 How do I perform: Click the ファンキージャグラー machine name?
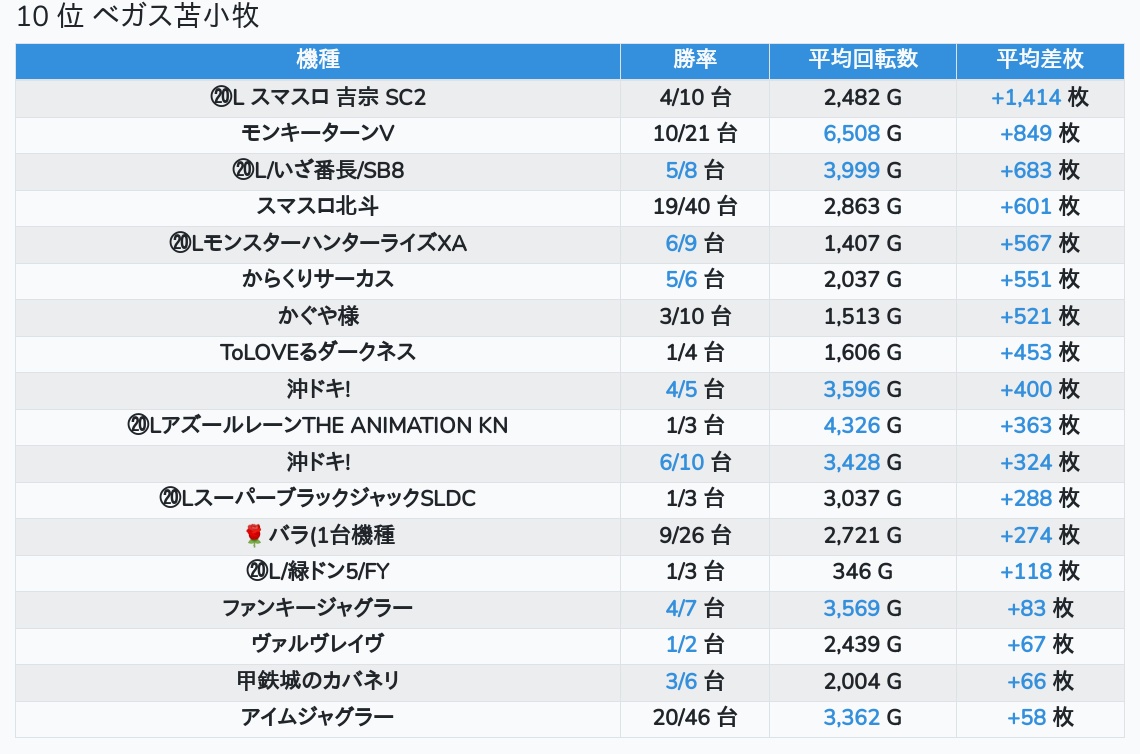click(x=318, y=608)
